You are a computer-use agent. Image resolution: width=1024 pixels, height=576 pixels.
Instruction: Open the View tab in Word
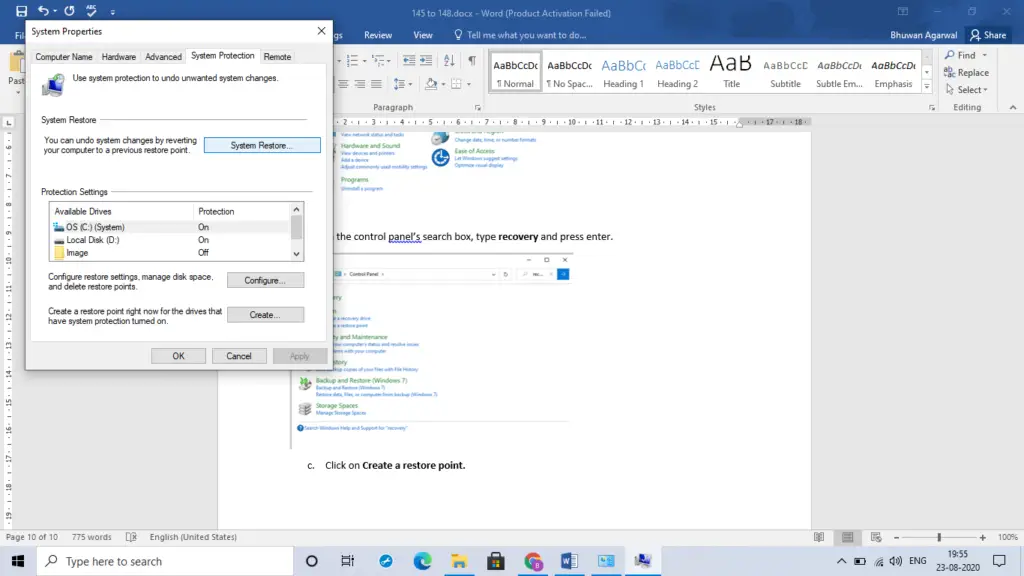(423, 35)
